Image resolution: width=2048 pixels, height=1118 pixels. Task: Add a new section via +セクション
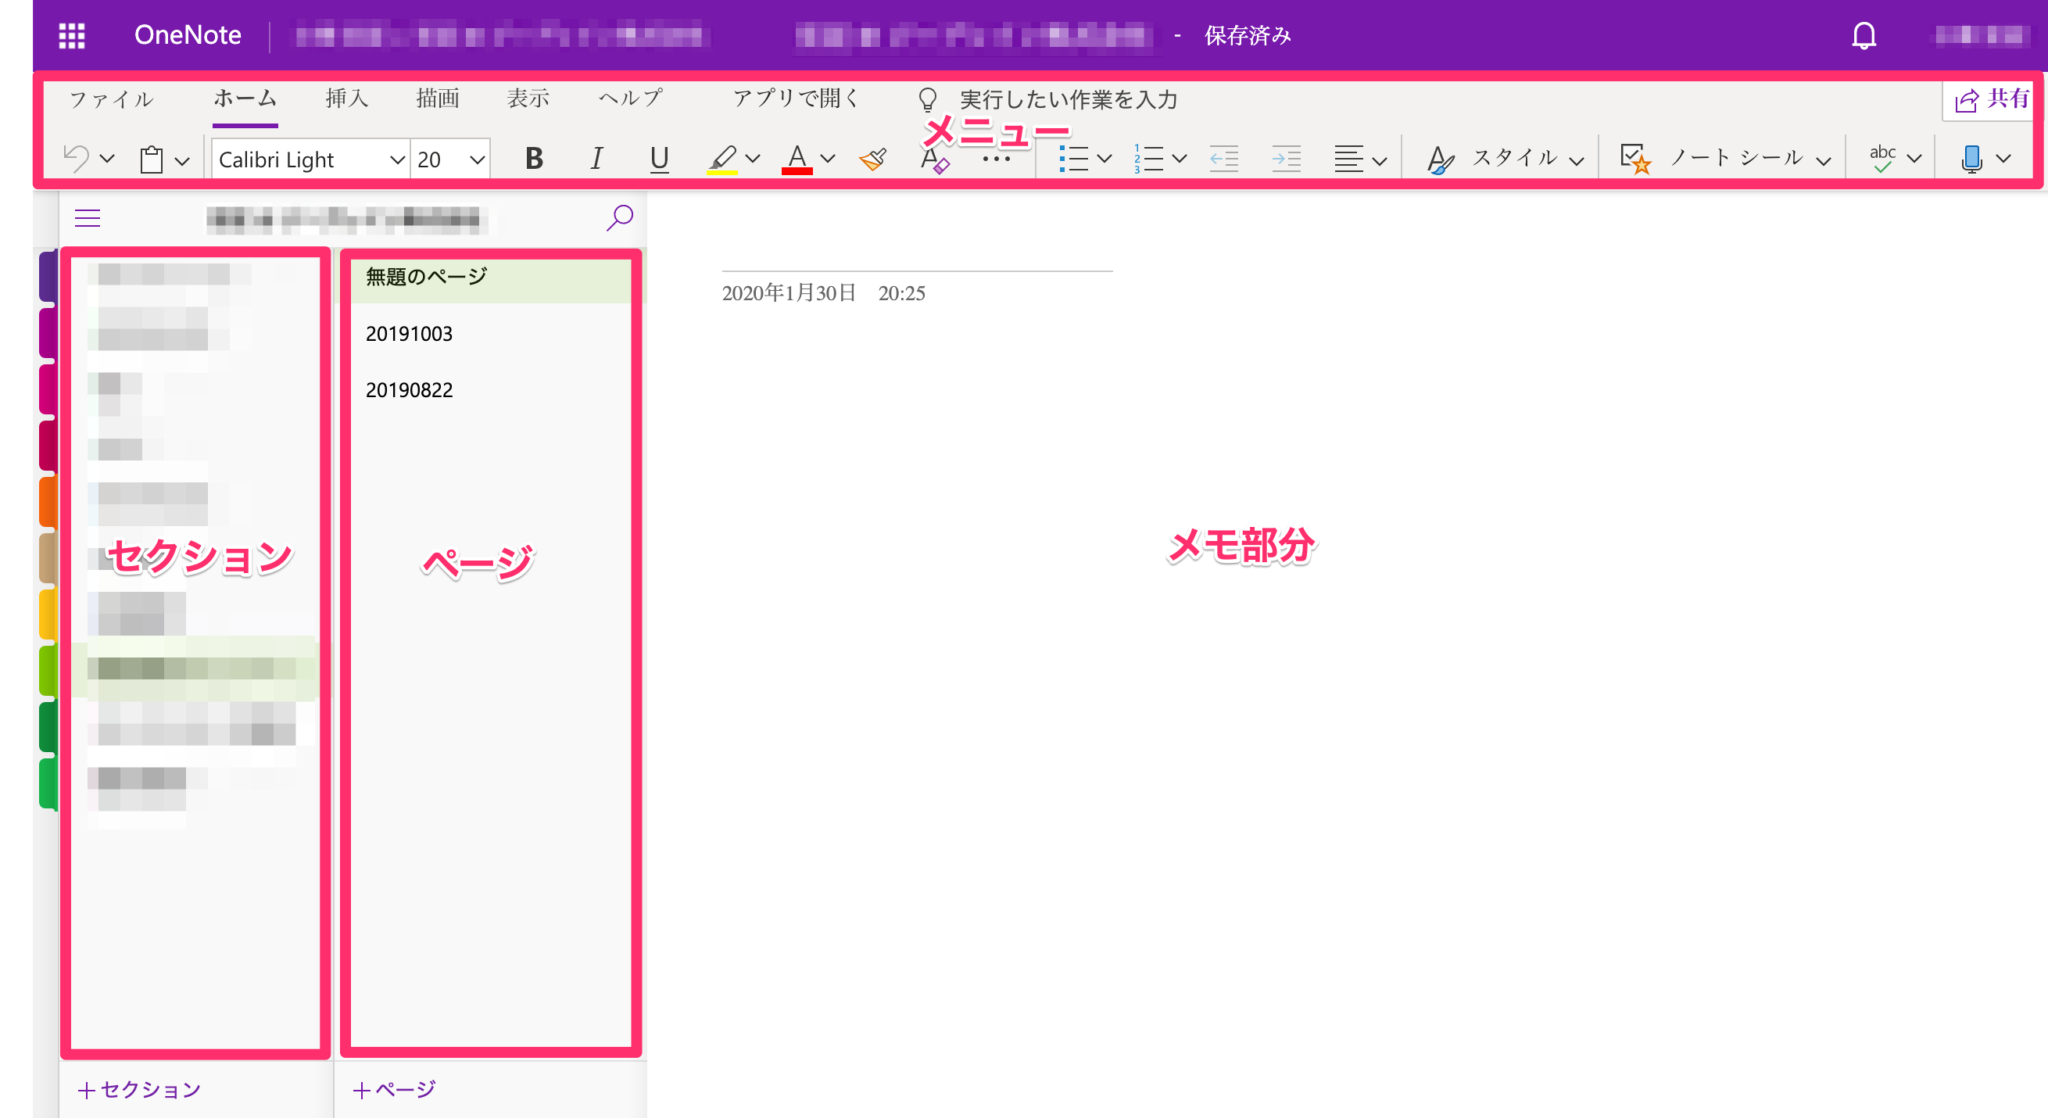[138, 1090]
